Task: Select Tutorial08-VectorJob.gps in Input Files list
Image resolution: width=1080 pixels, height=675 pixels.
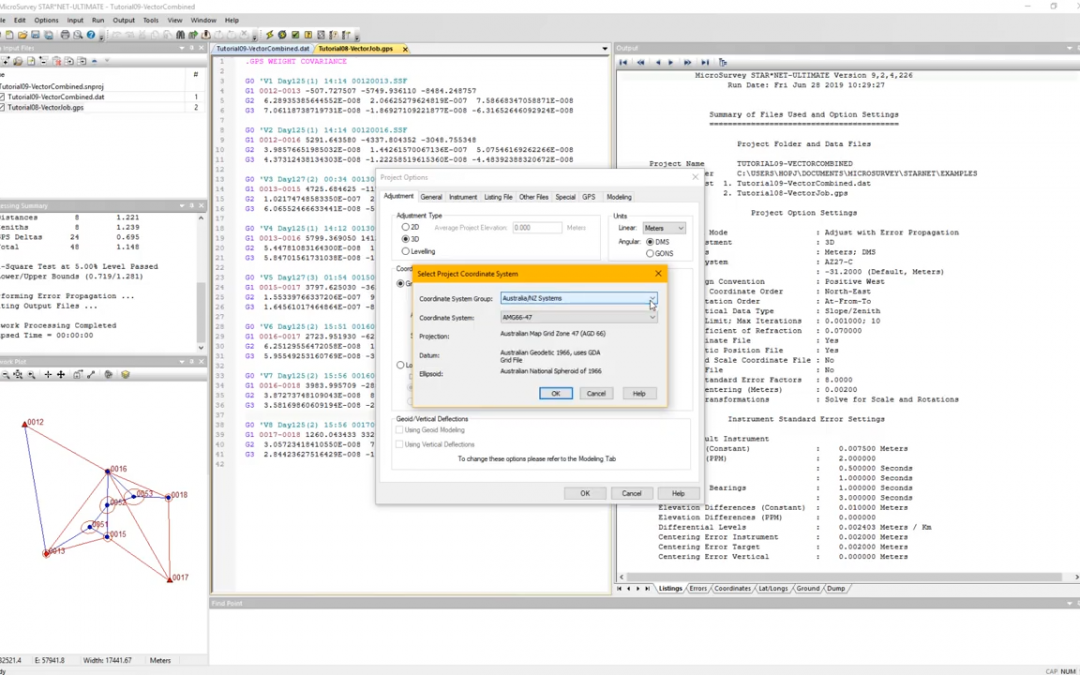Action: tap(45, 107)
